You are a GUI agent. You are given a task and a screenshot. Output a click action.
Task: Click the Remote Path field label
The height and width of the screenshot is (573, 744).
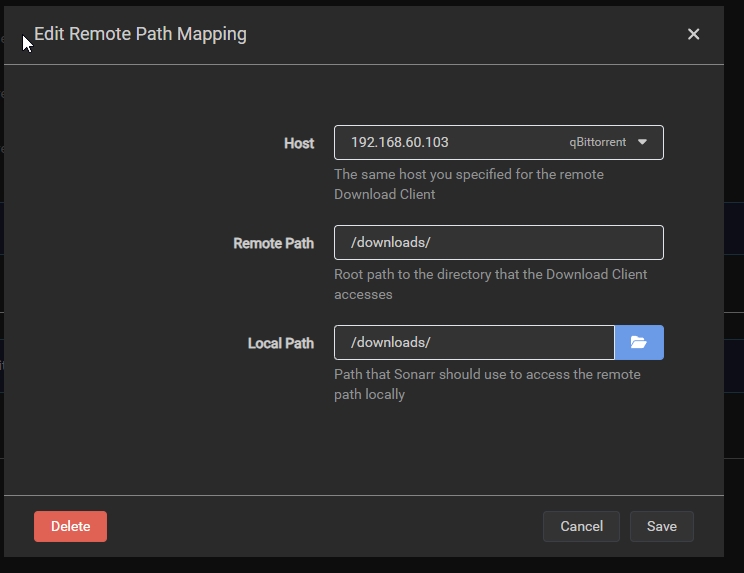[273, 243]
